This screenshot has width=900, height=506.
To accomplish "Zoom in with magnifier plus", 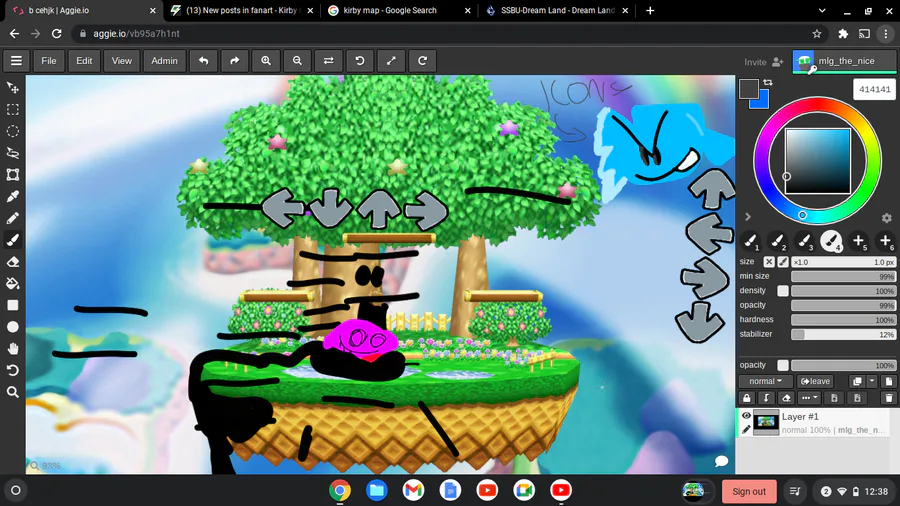I will [266, 61].
